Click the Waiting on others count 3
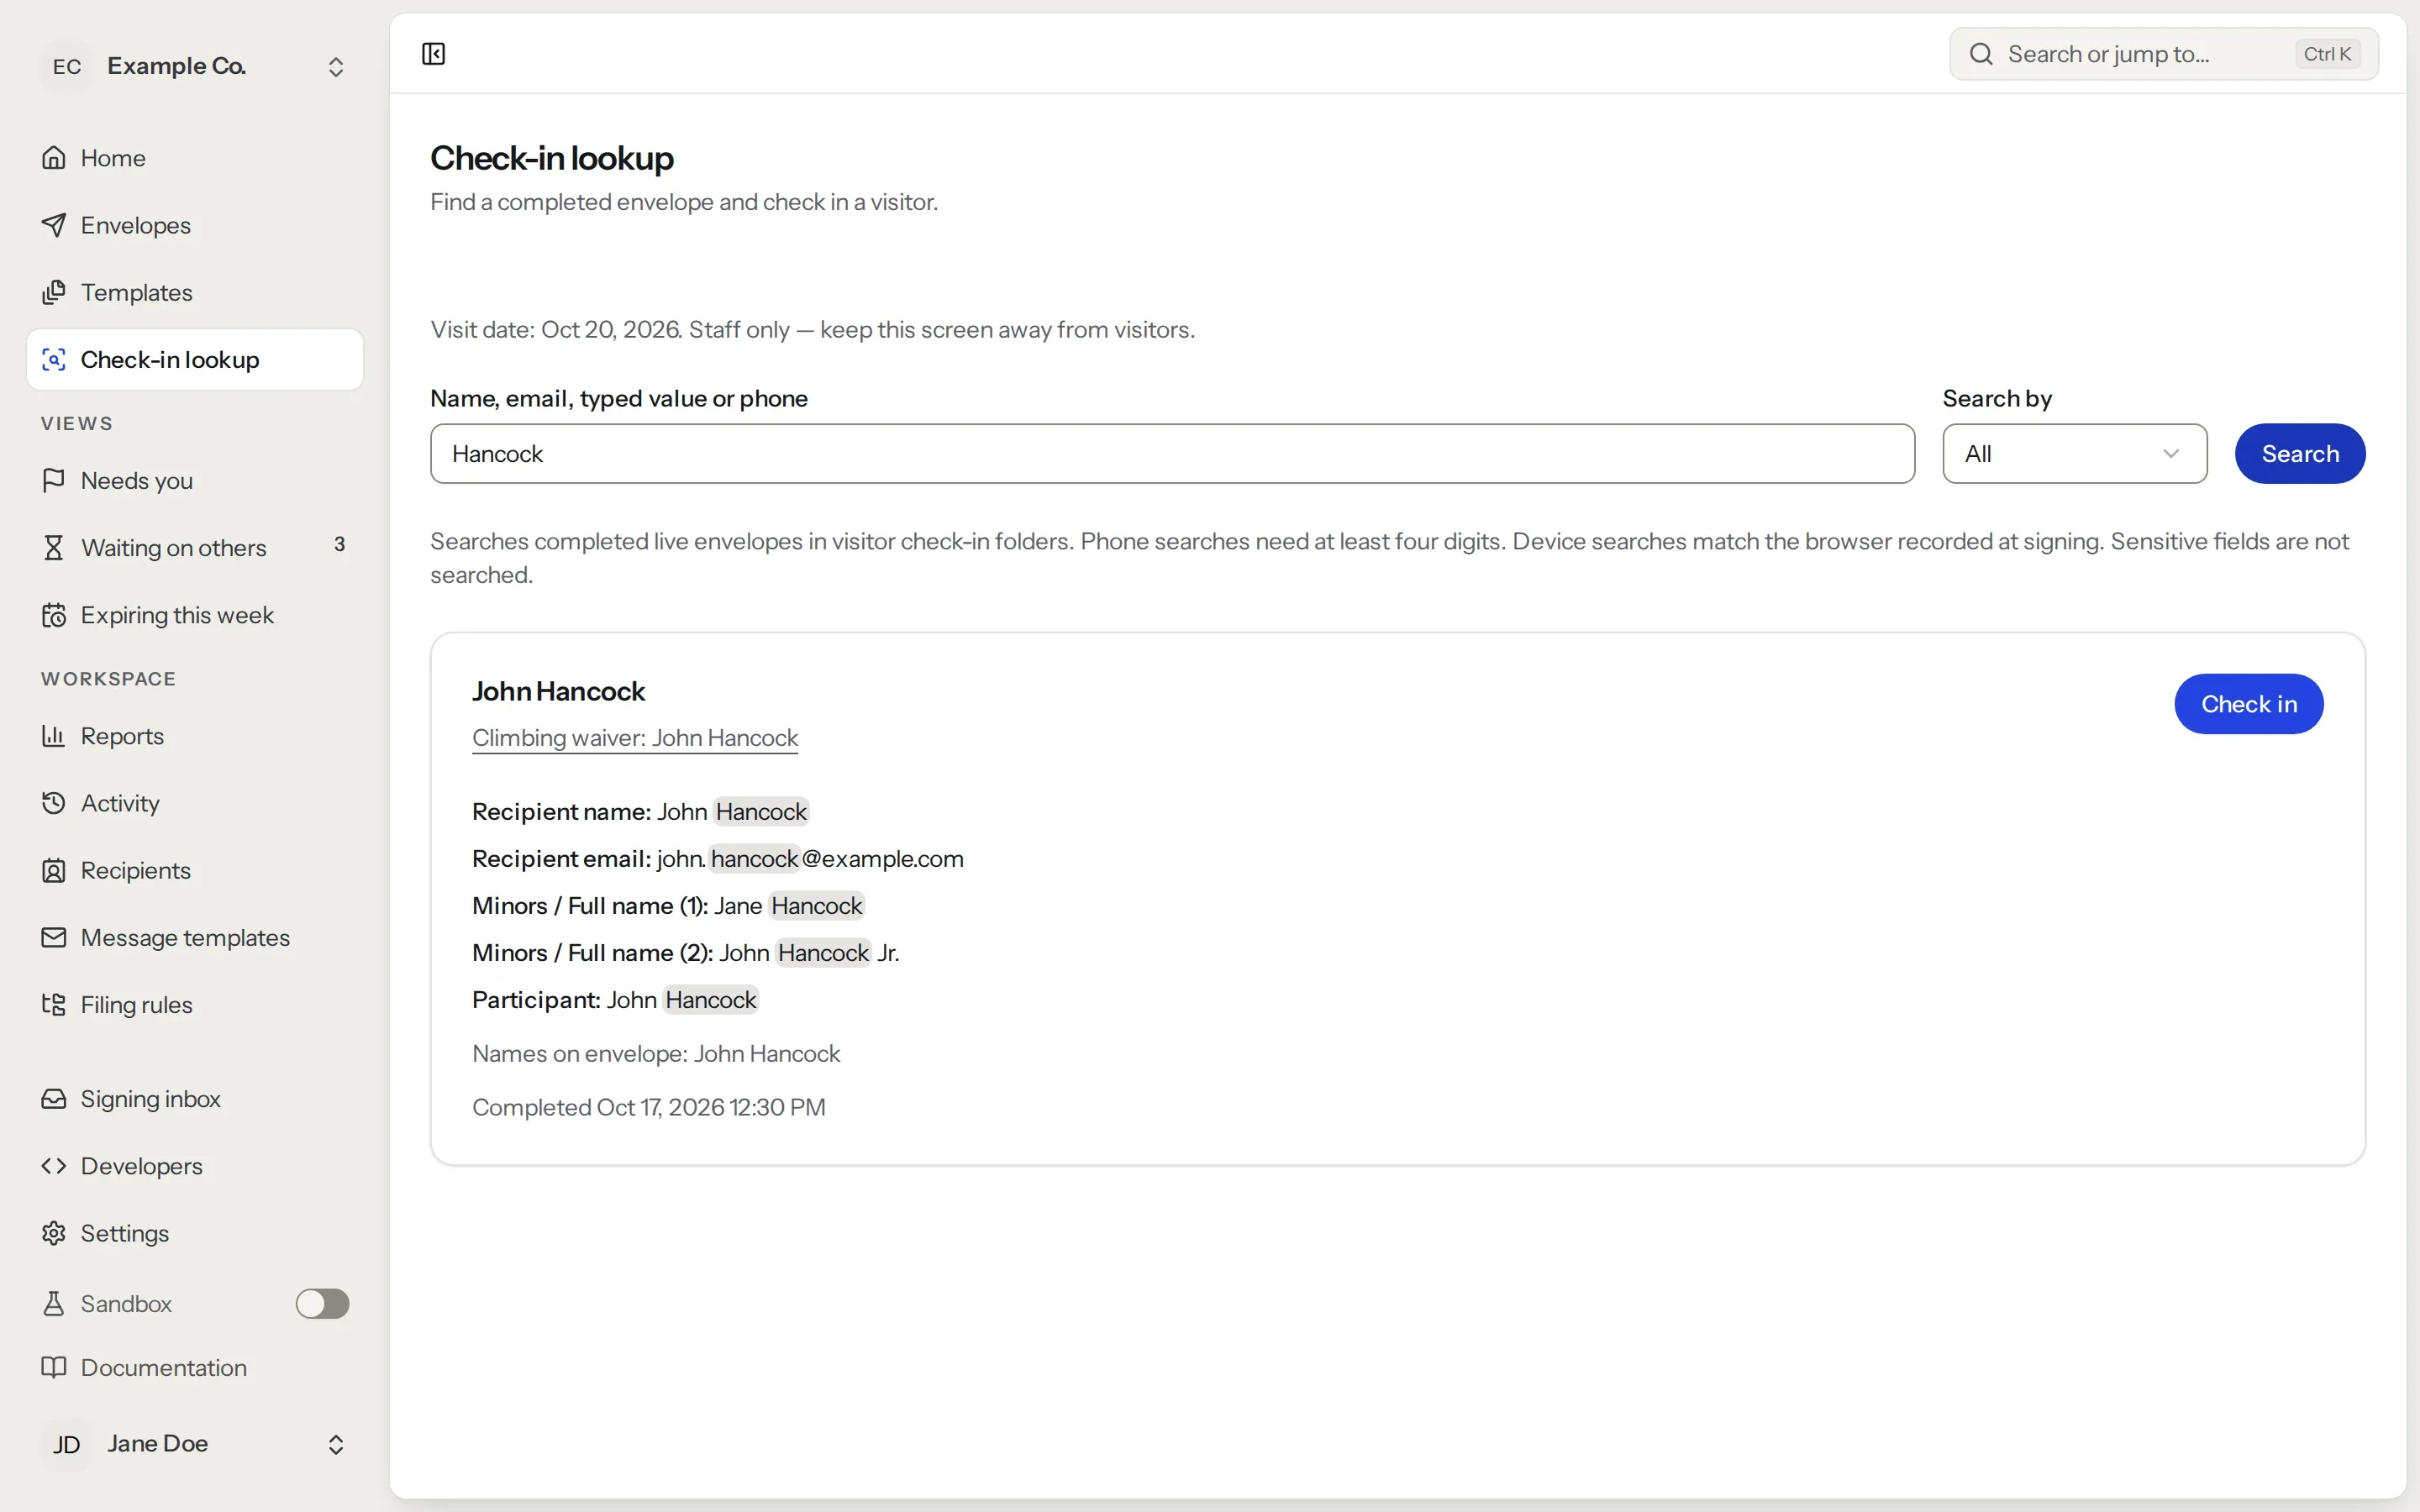This screenshot has height=1512, width=2420. pos(340,544)
